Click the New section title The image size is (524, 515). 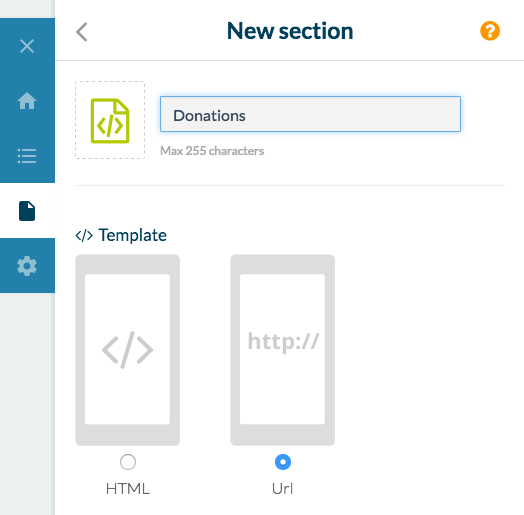[x=290, y=31]
